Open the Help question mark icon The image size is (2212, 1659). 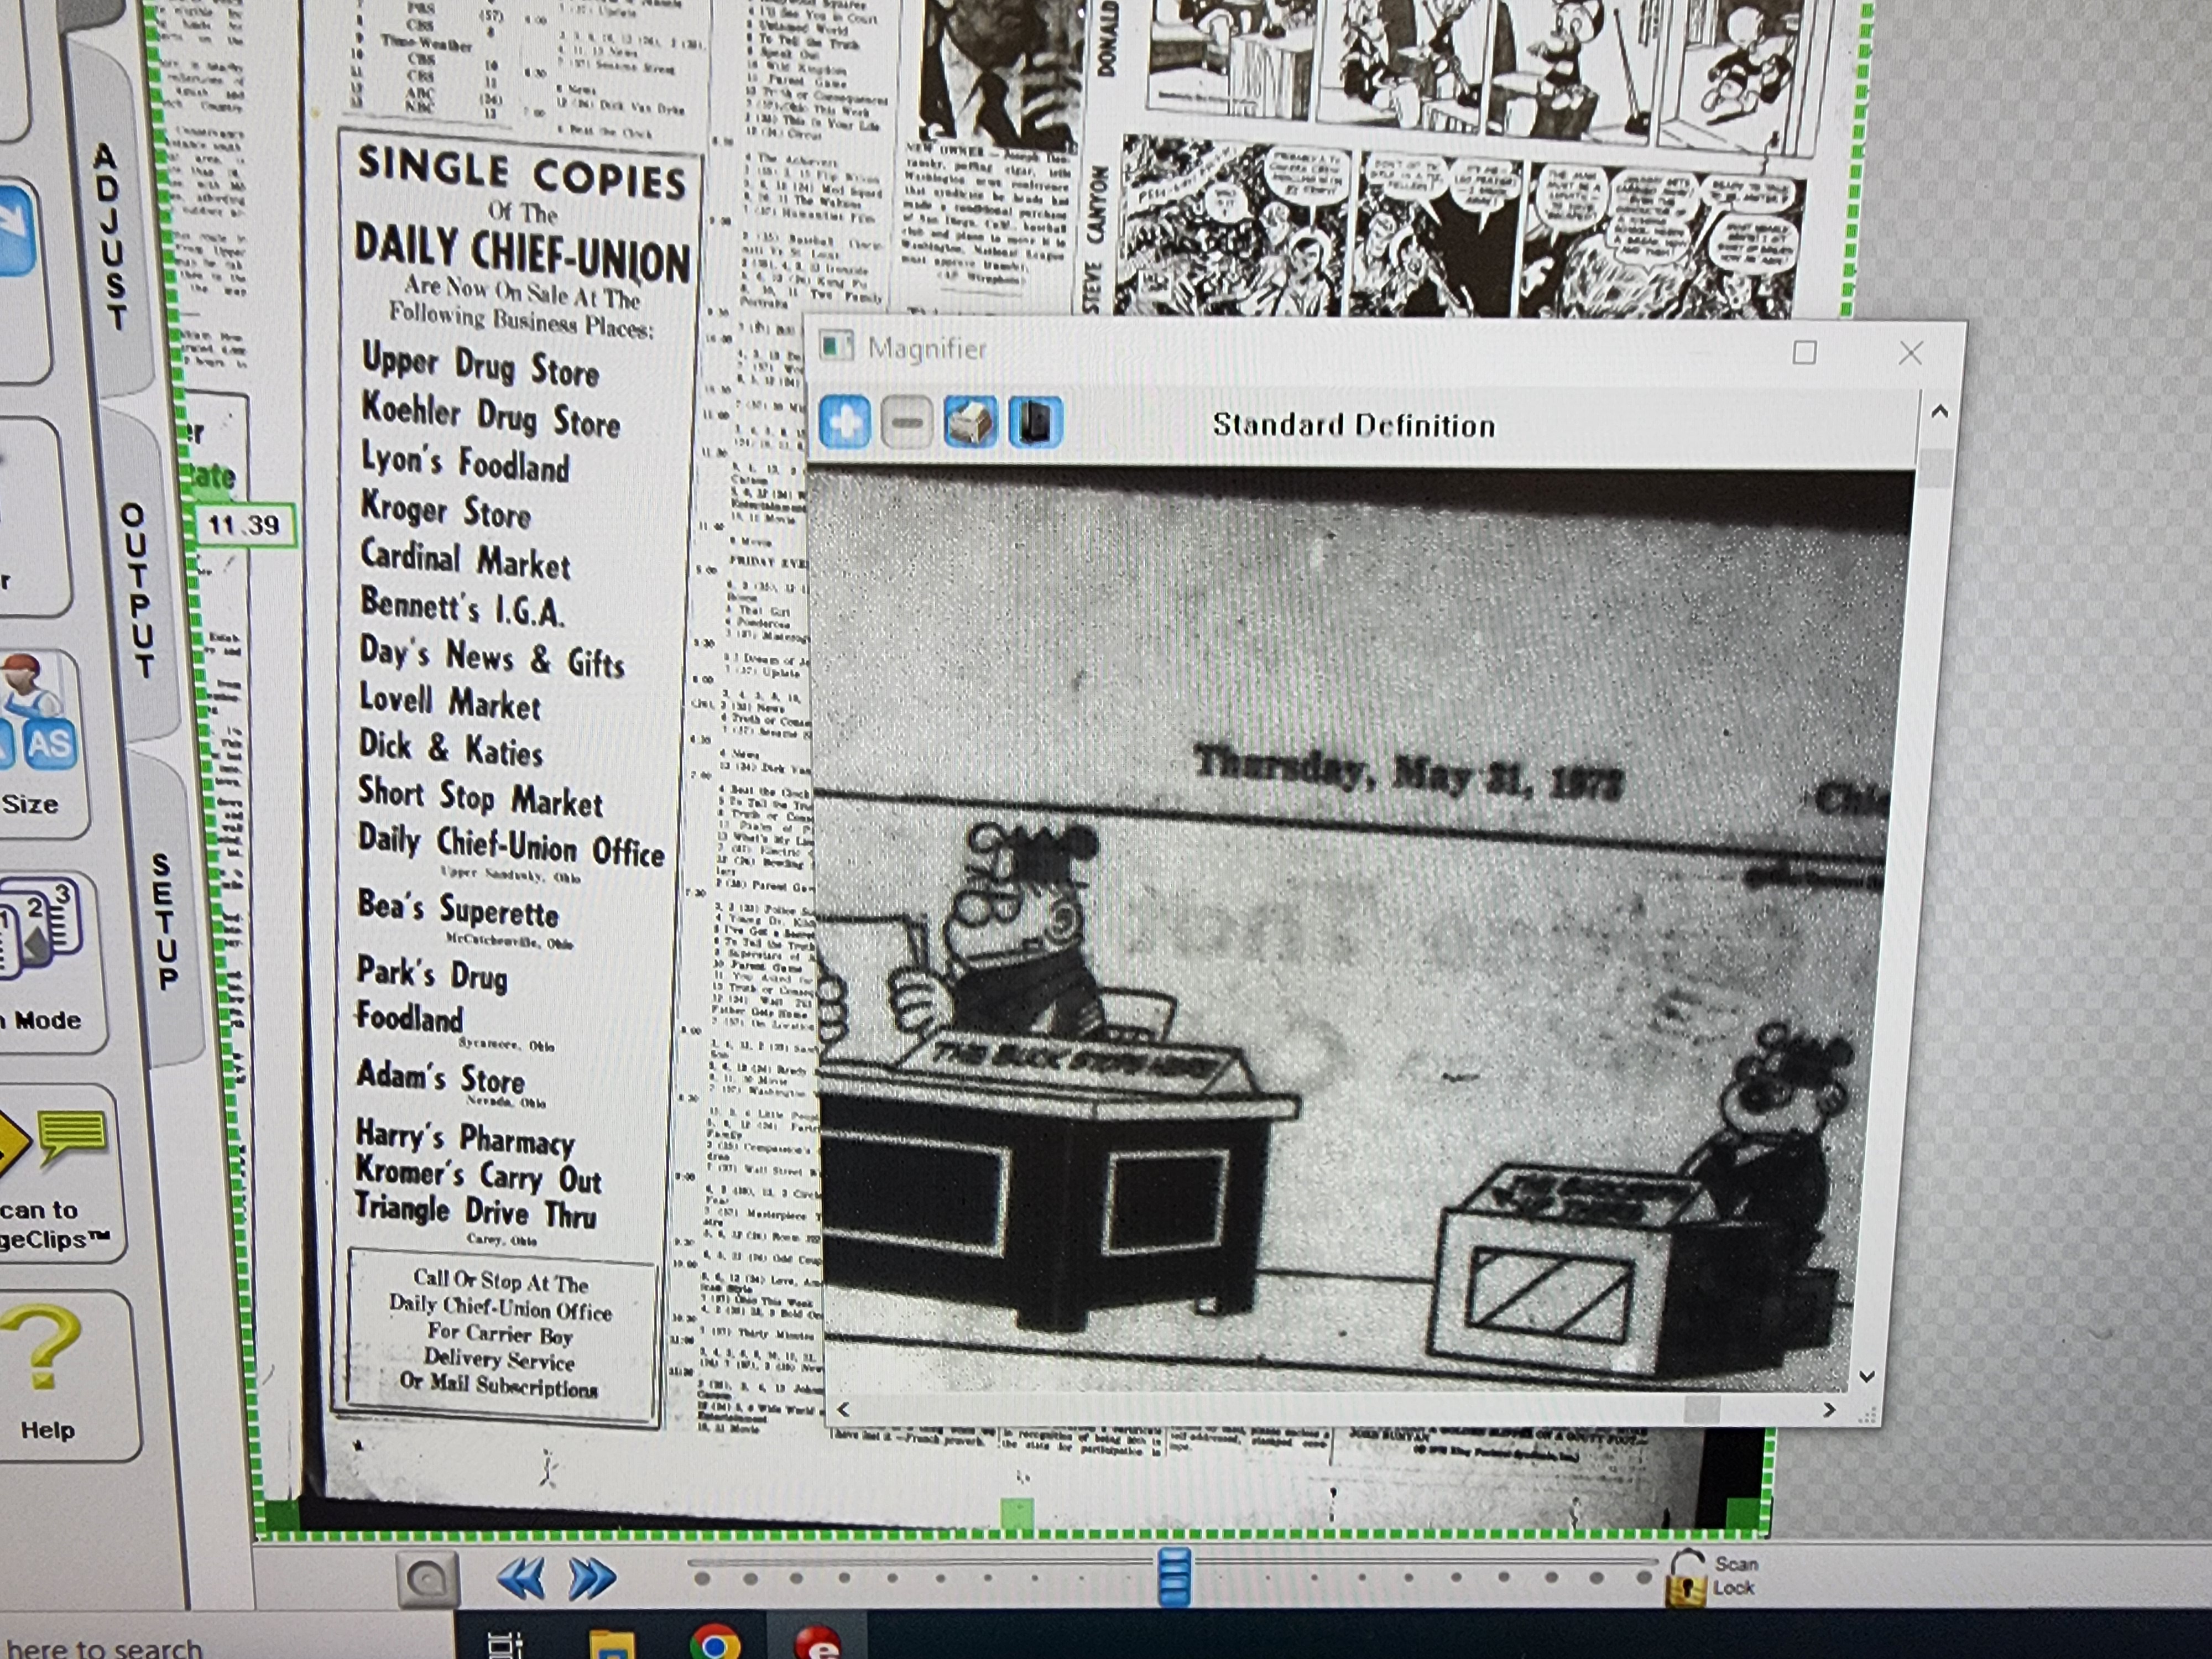pos(42,1350)
